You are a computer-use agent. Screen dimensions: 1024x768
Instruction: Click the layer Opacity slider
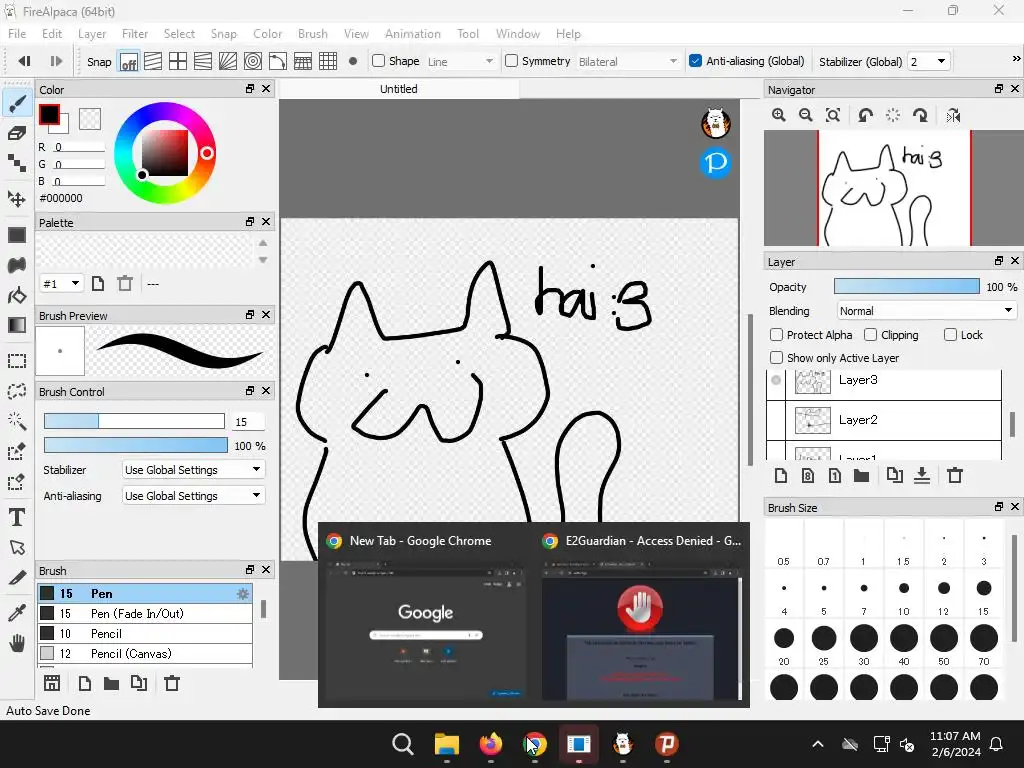coord(906,286)
